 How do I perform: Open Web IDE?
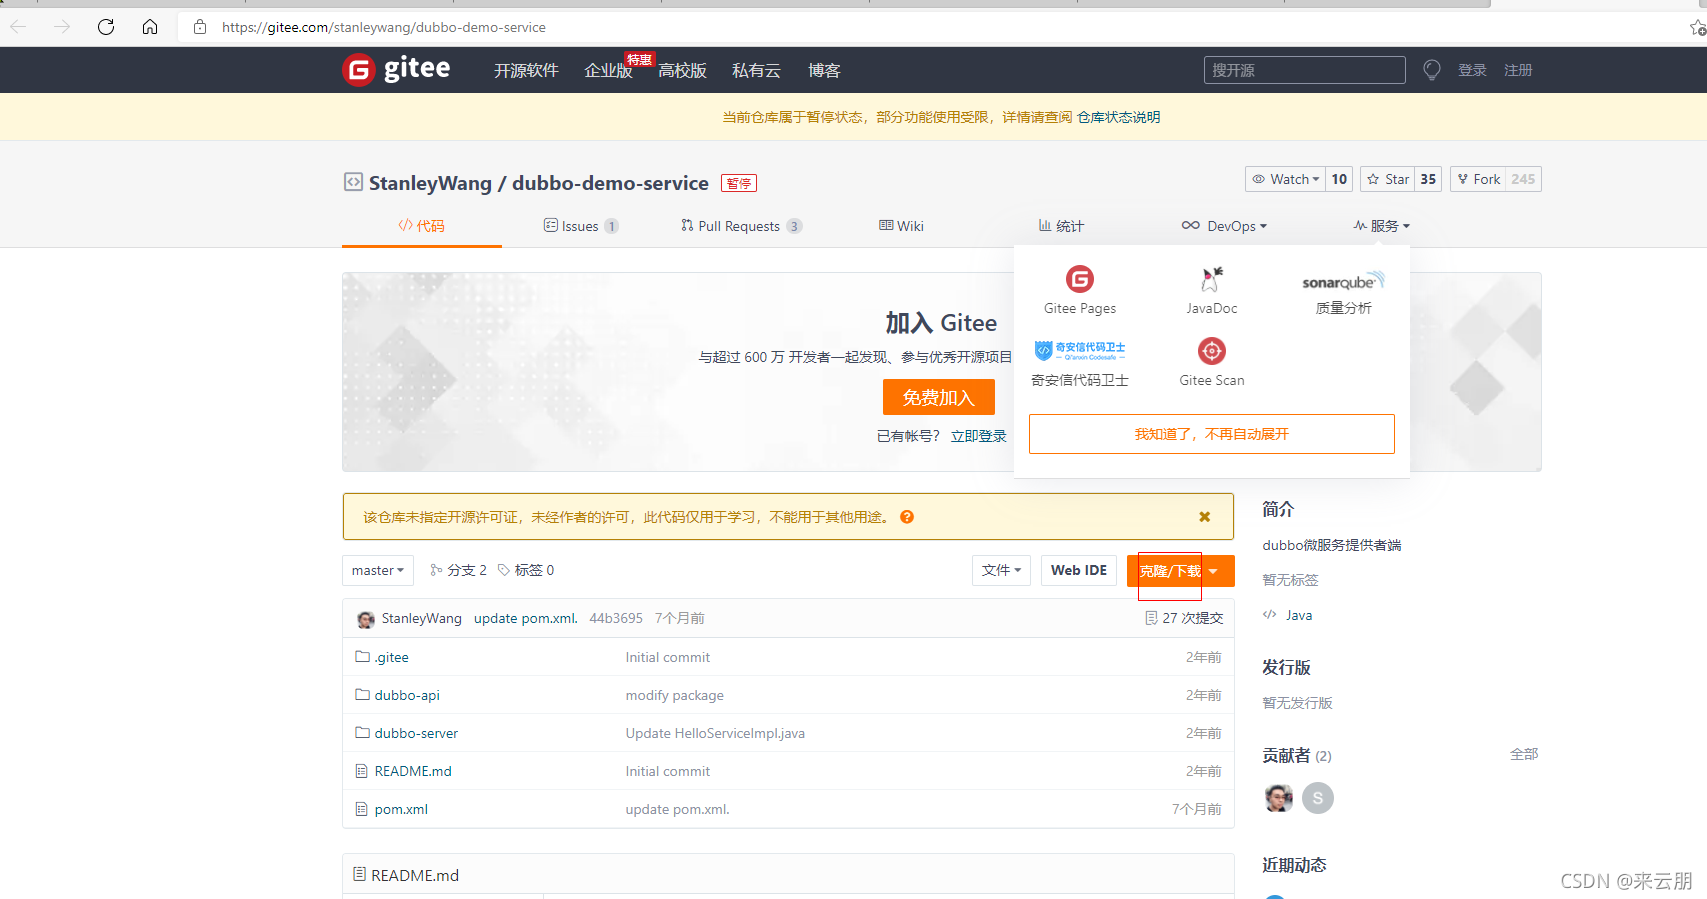pyautogui.click(x=1079, y=570)
